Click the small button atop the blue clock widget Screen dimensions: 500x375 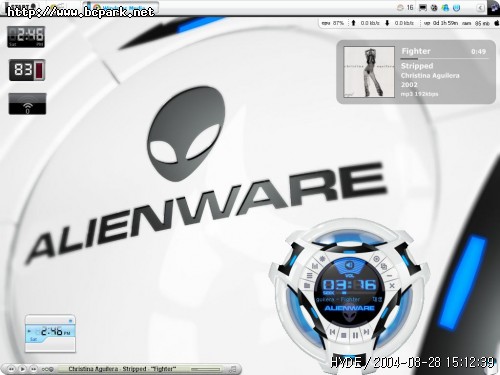[70, 321]
